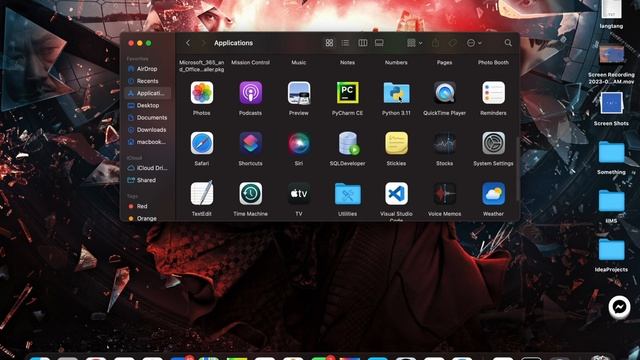
Task: Select the Orange tag in sidebar
Action: pyautogui.click(x=147, y=218)
